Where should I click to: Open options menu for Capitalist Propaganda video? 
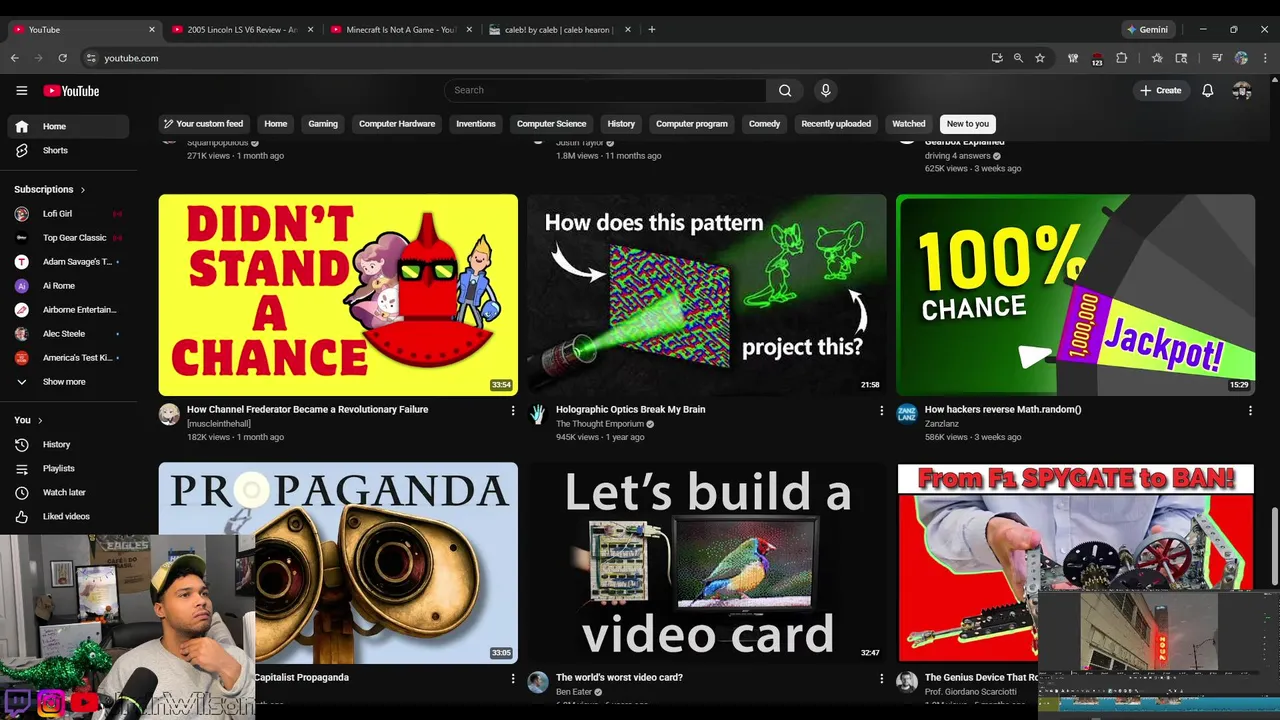click(x=513, y=678)
